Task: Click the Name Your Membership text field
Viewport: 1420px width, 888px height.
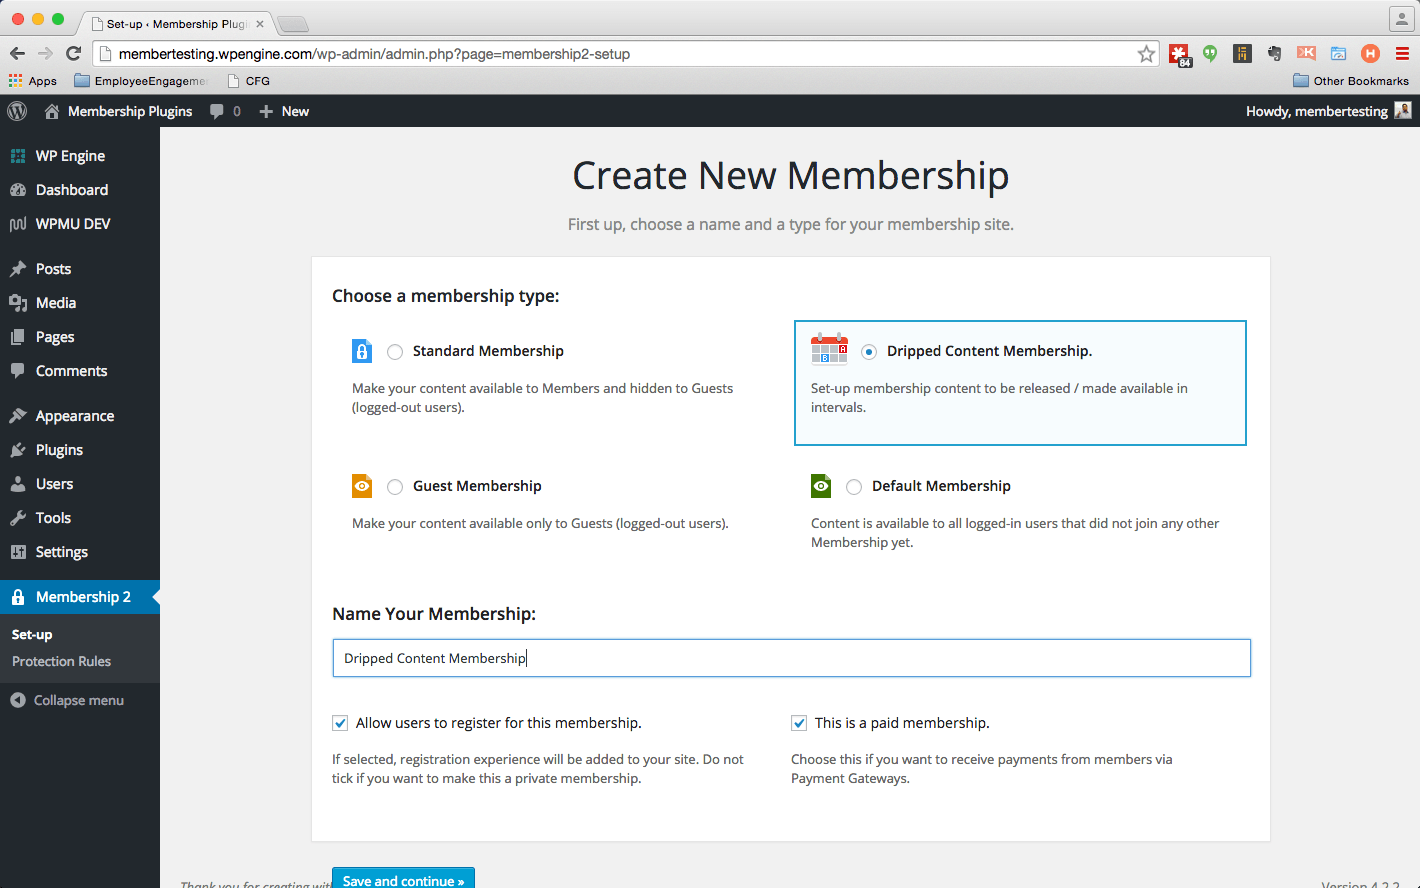Action: point(790,658)
